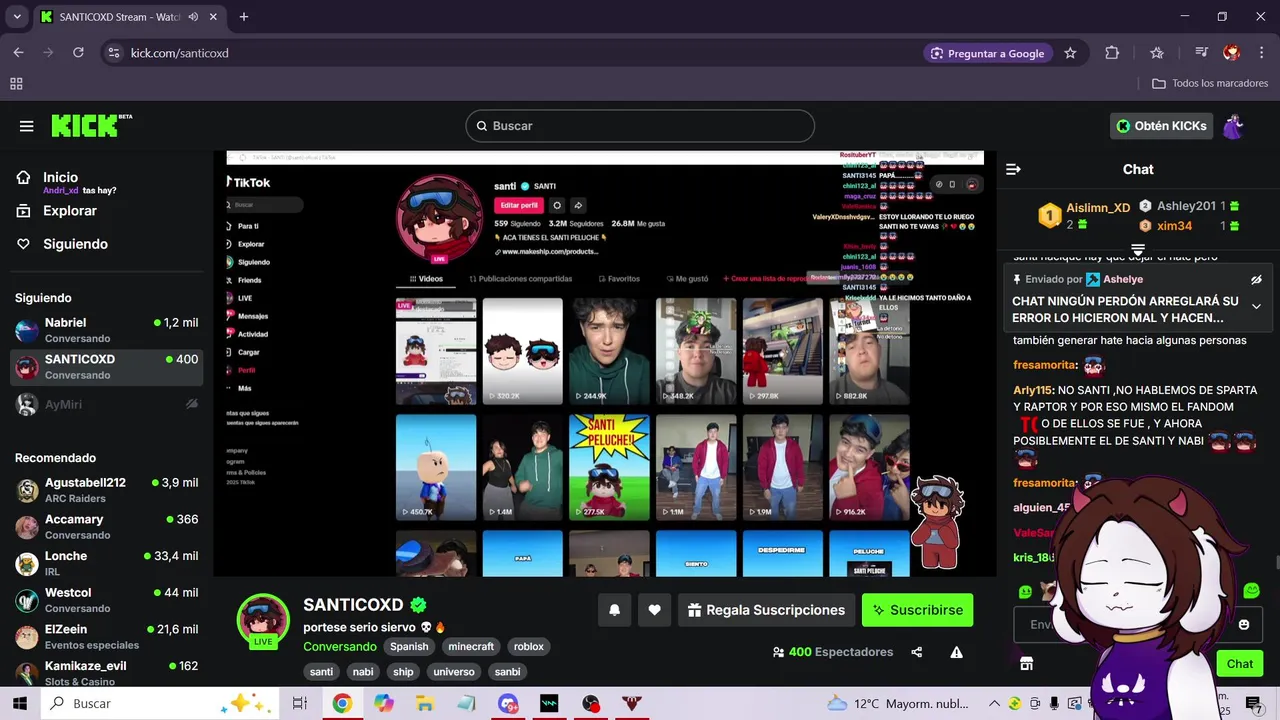Open the Westcol recommended channel
This screenshot has height=720, width=1280.
coord(108,600)
